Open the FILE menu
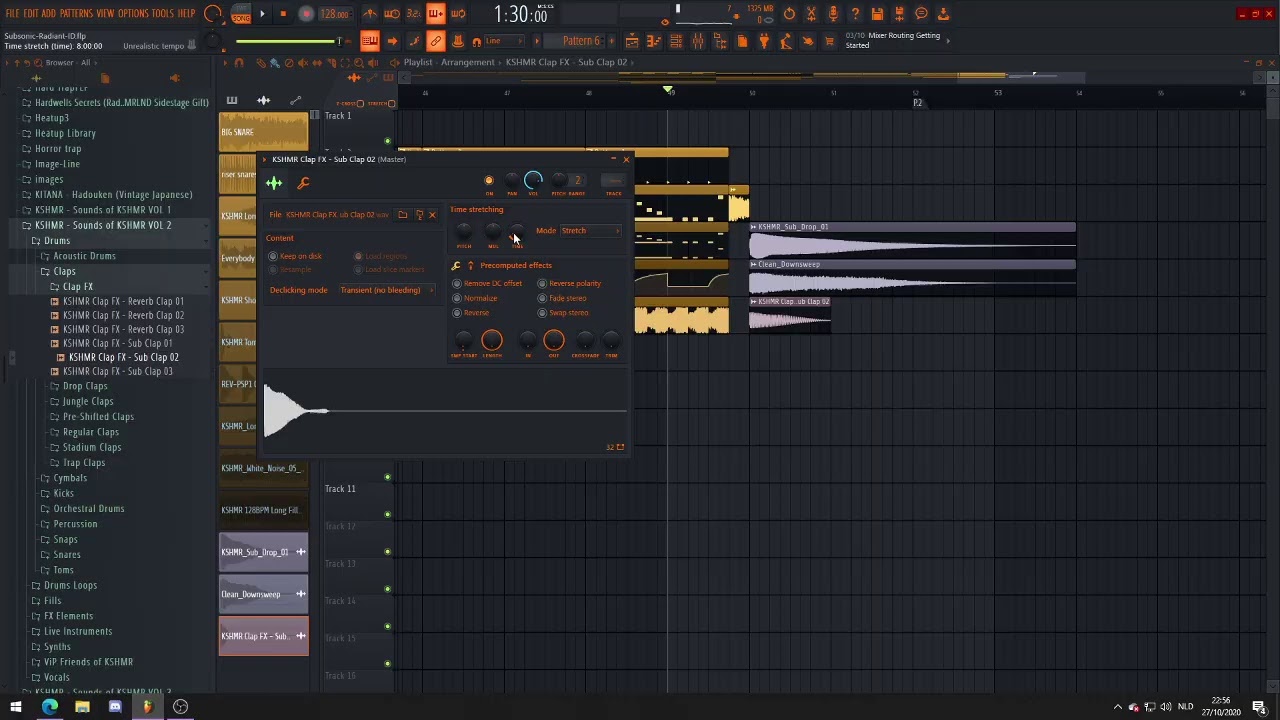 pyautogui.click(x=13, y=14)
